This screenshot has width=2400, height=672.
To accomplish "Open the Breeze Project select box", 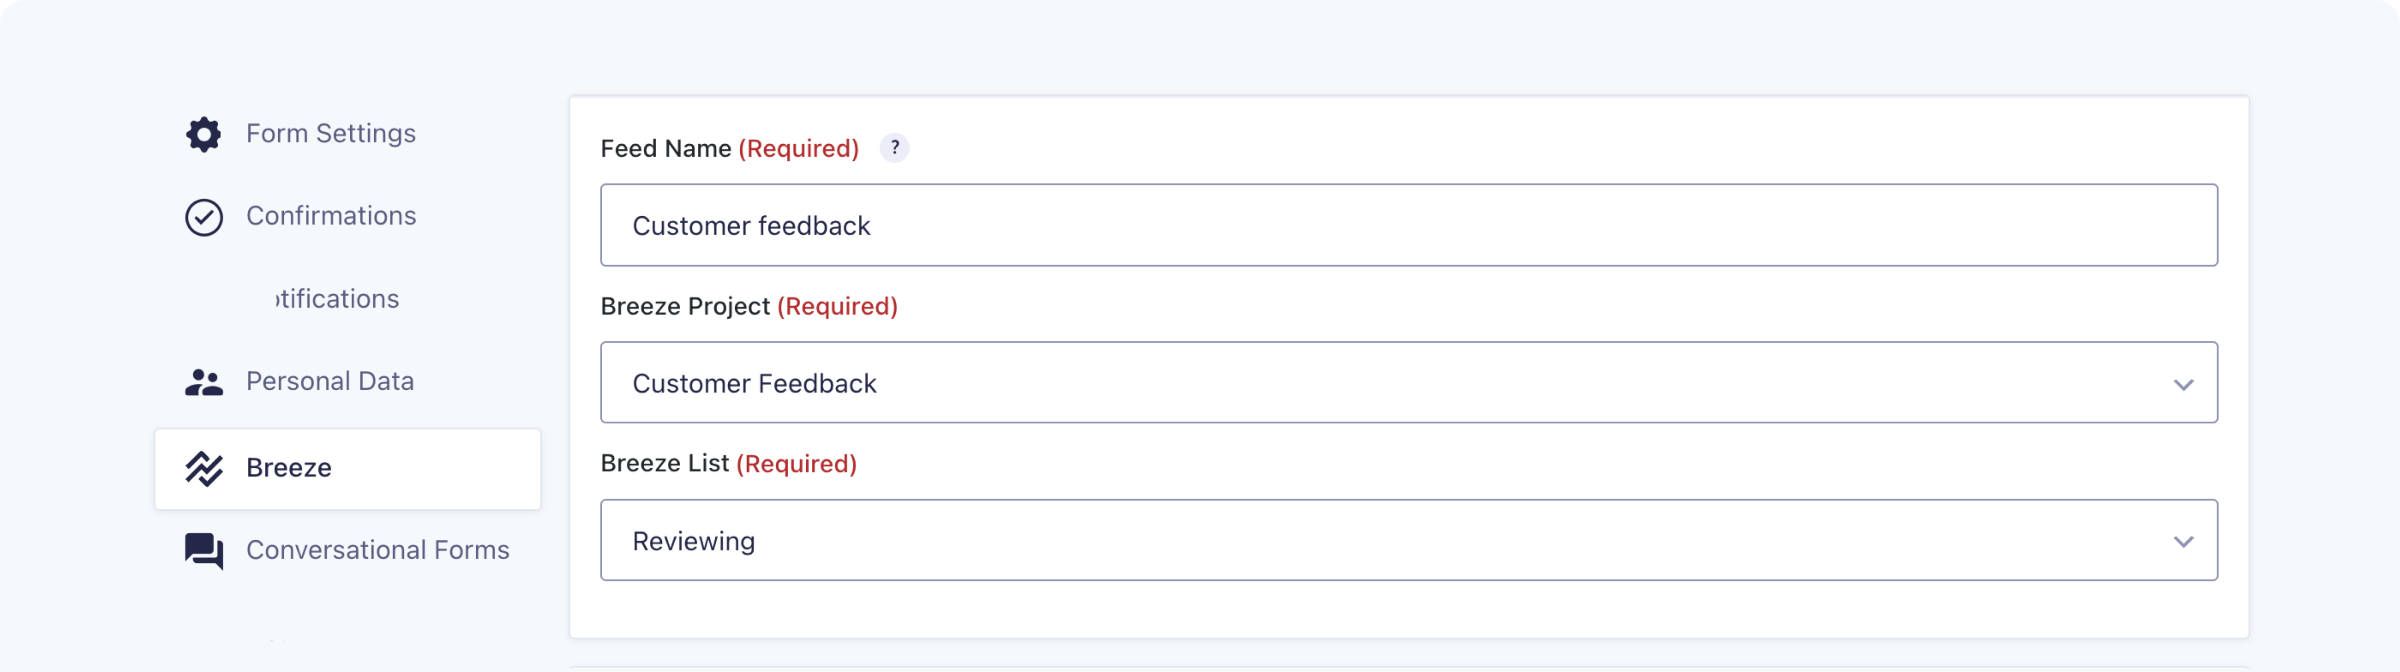I will pos(1380,383).
